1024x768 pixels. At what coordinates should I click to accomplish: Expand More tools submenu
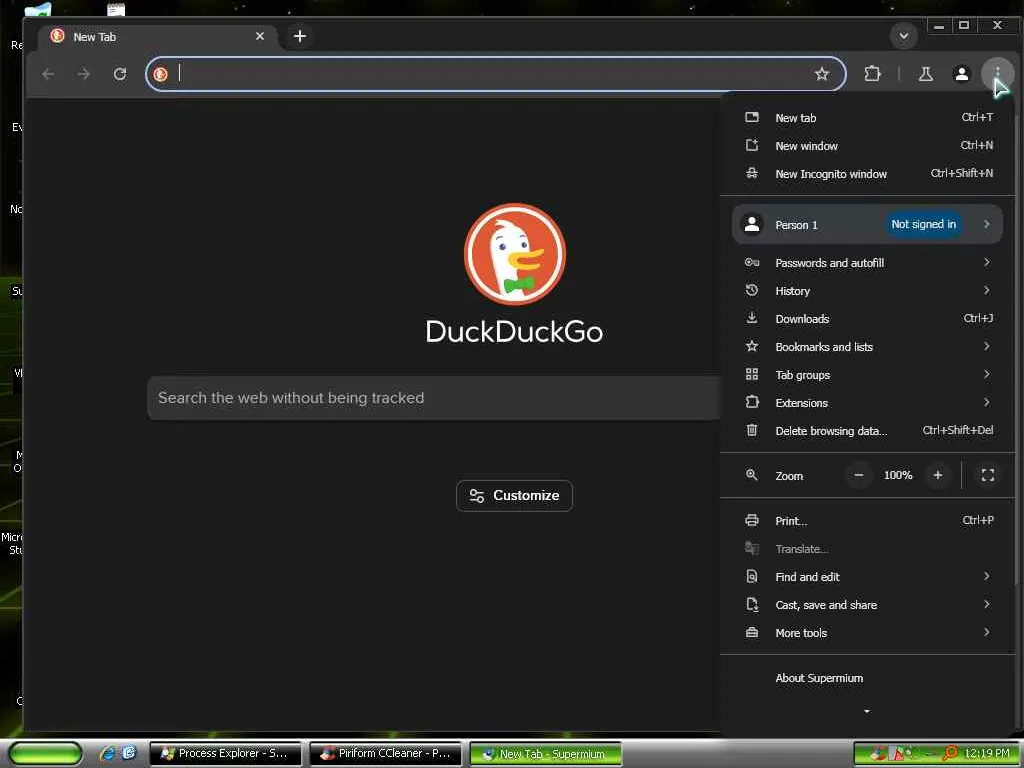coord(869,633)
